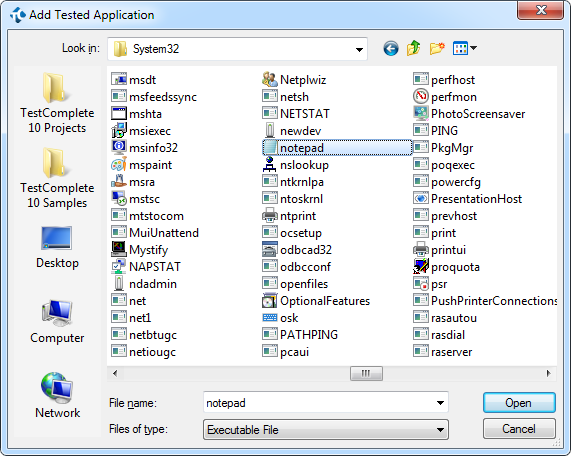Create a new folder

(x=437, y=48)
